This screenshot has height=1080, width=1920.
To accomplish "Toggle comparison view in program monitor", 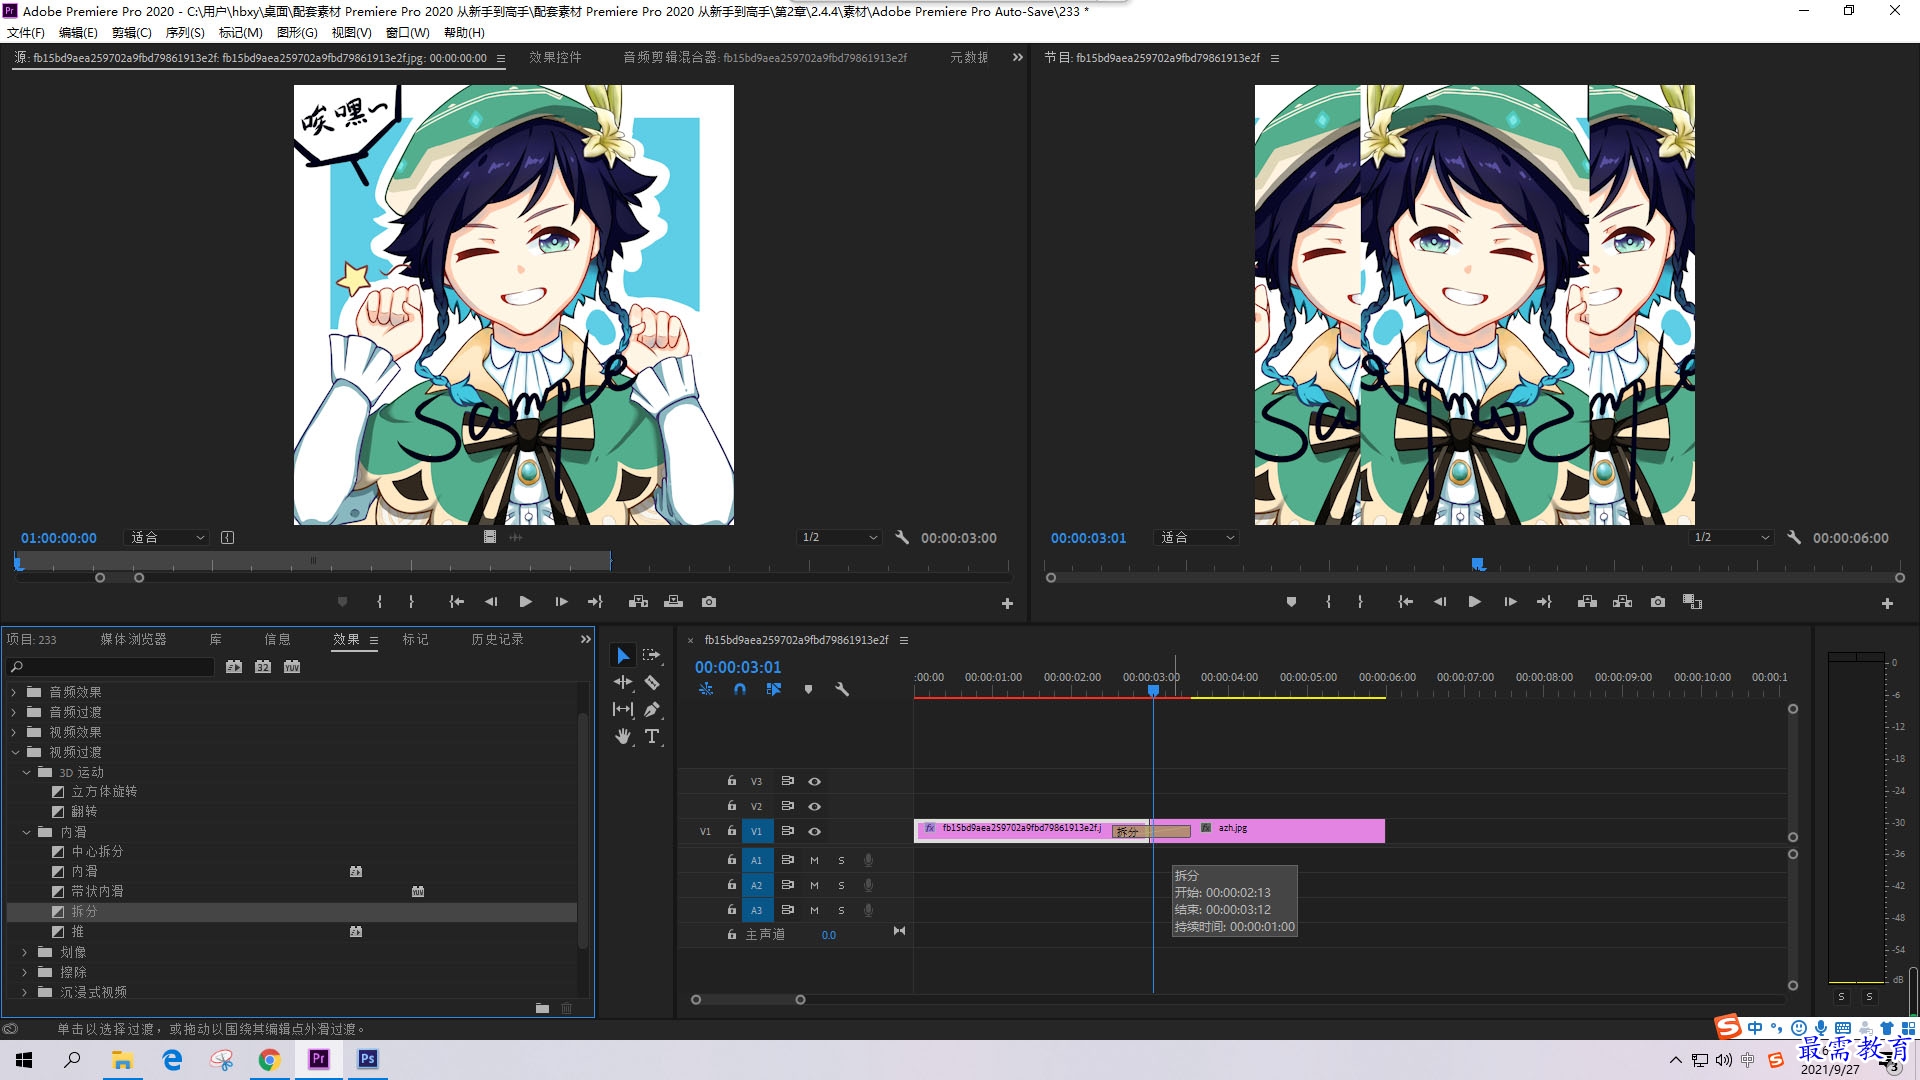I will pos(1692,602).
